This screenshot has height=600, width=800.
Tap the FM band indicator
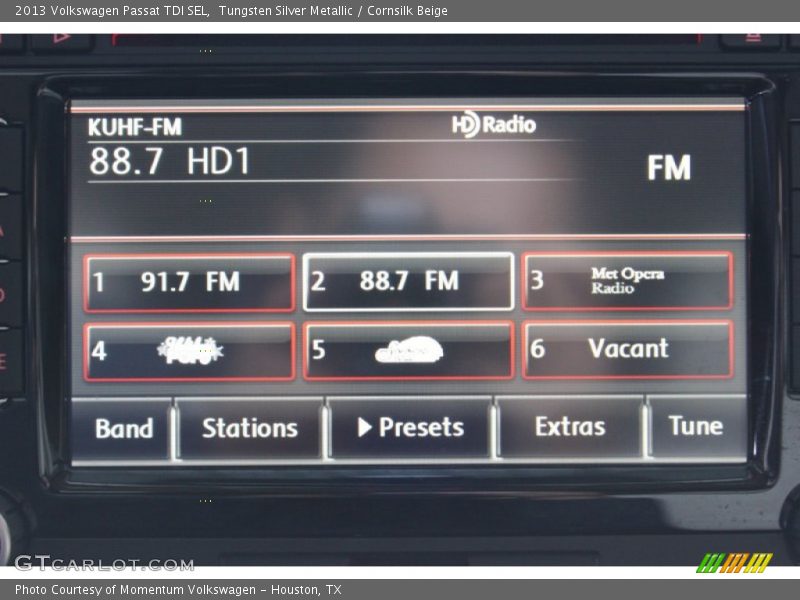point(671,168)
